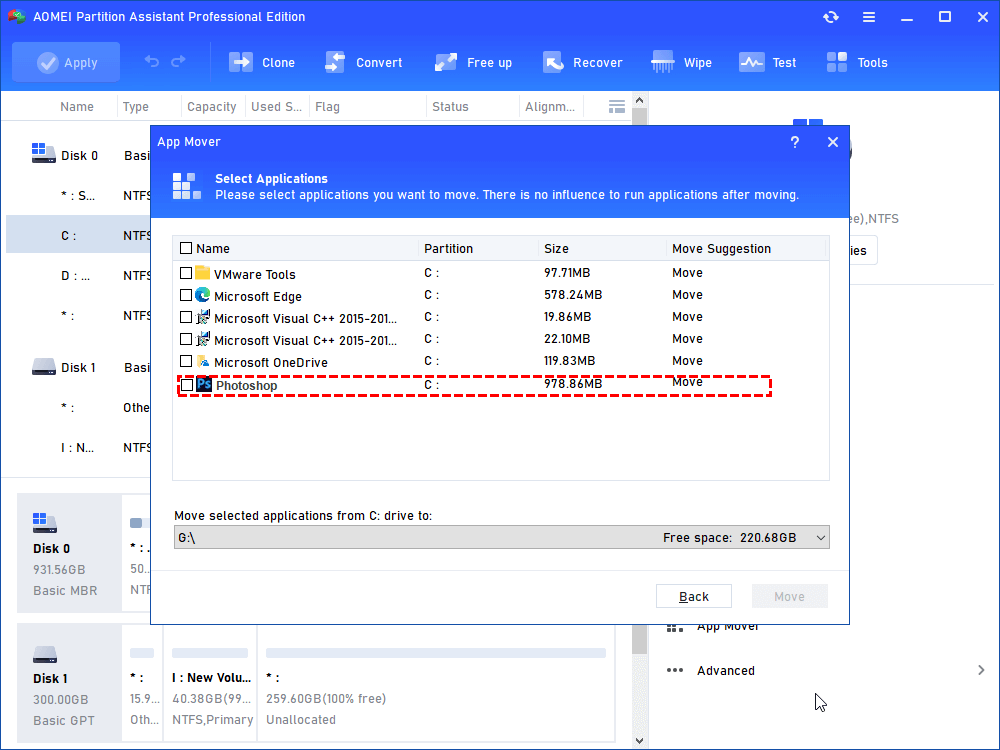Toggle the select-all Name header checkbox
Viewport: 1000px width, 750px height.
186,248
